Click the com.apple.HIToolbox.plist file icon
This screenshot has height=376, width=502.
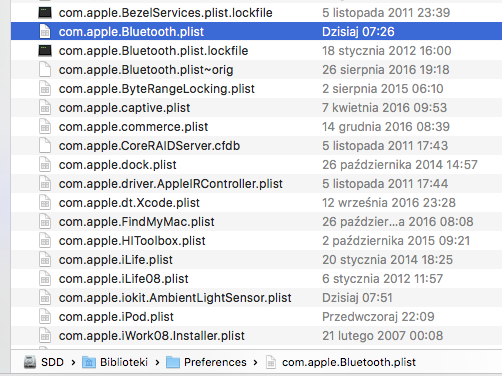45,241
